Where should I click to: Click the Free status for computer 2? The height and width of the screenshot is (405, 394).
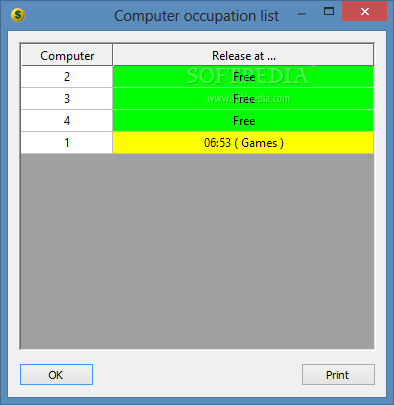[x=243, y=77]
